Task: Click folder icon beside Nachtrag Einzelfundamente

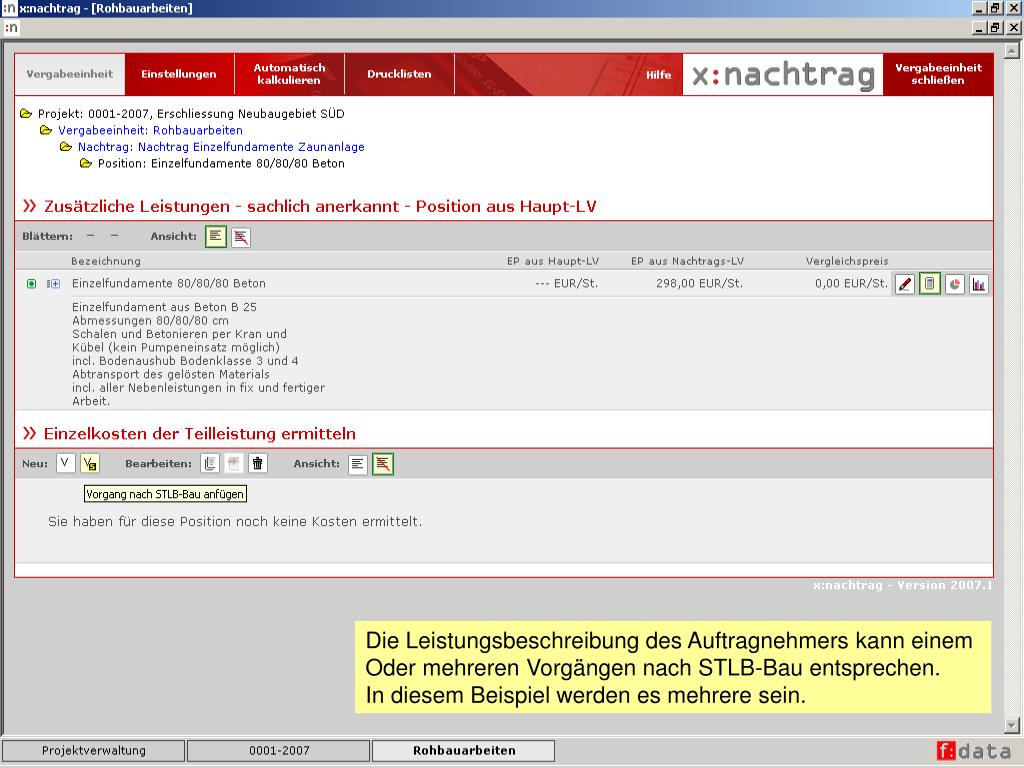Action: tap(66, 147)
